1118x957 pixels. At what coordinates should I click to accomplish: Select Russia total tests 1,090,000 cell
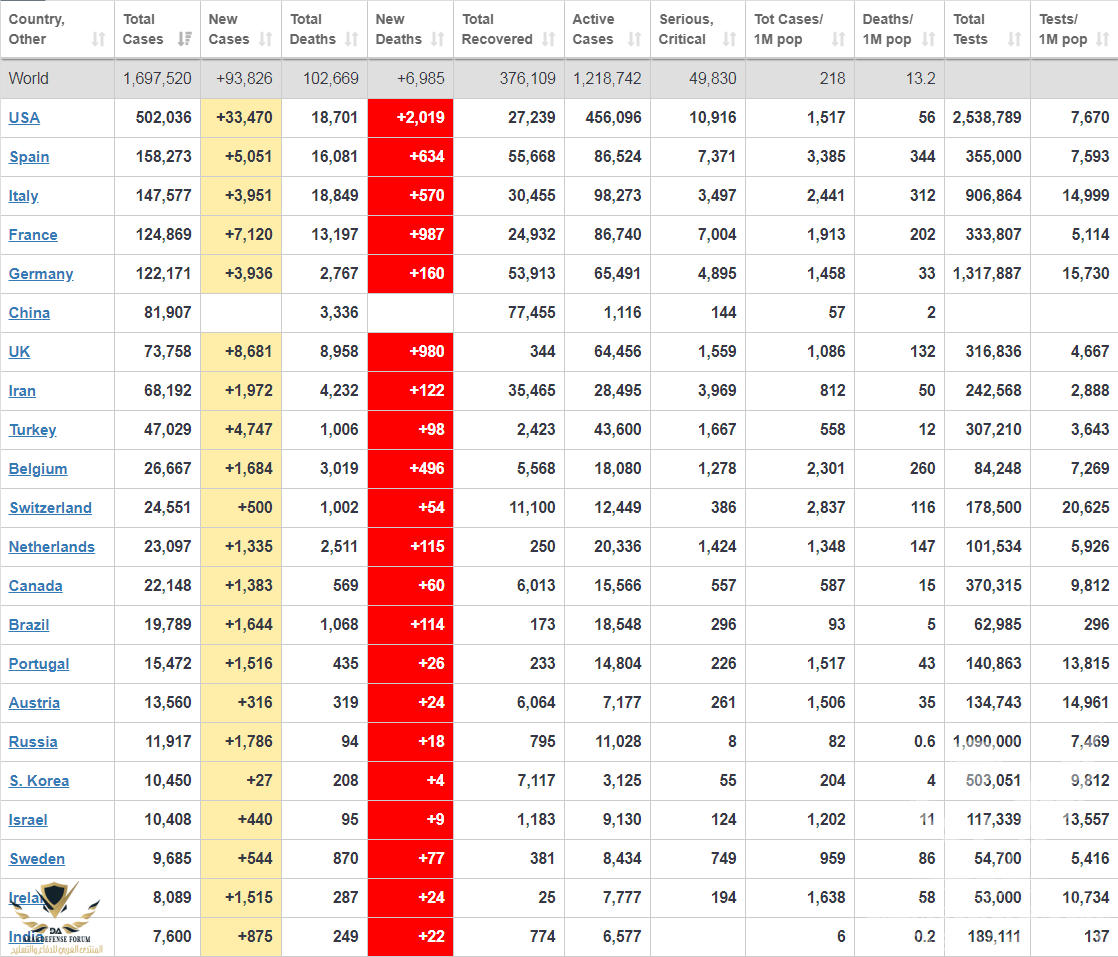(988, 742)
